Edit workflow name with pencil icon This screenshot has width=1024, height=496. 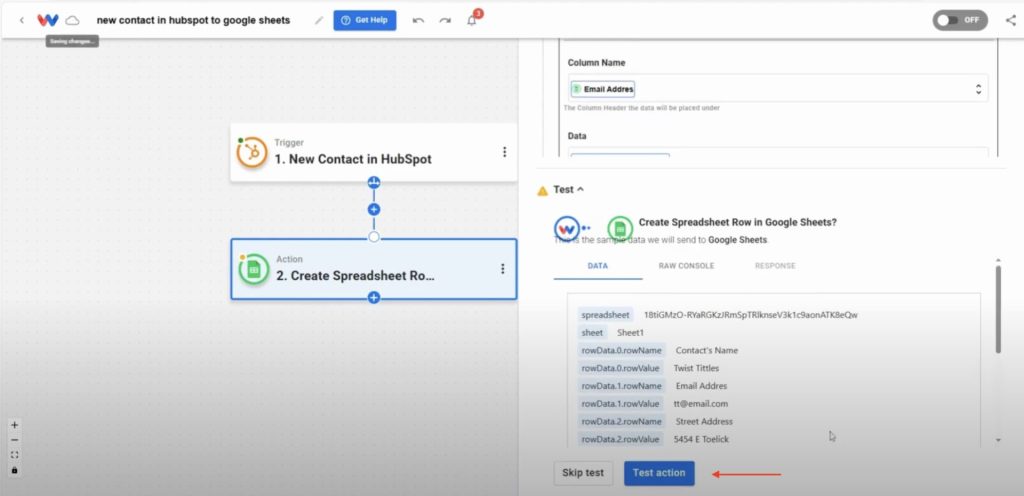[x=319, y=20]
